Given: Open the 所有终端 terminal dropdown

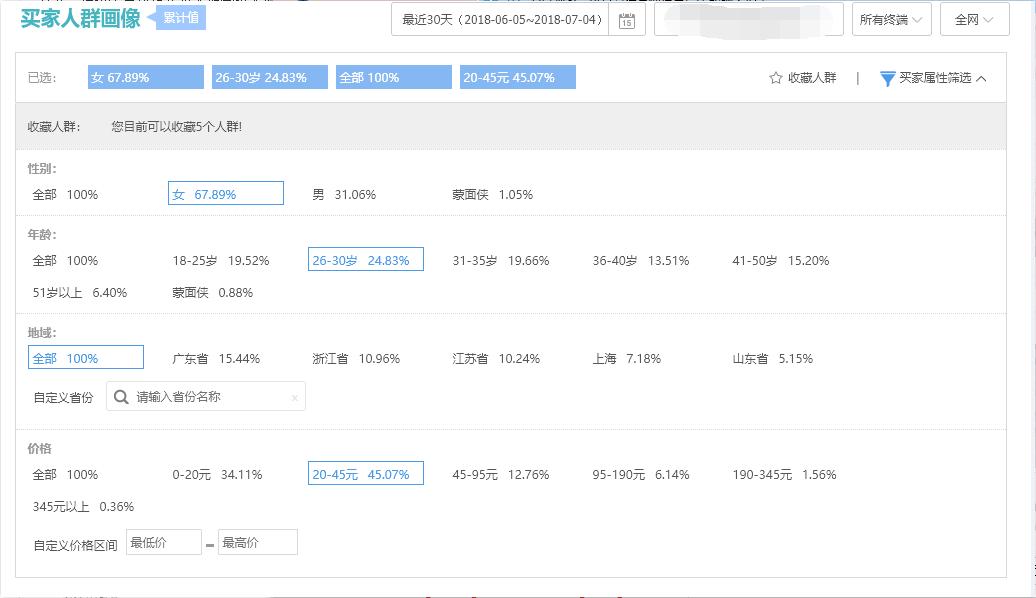Looking at the screenshot, I should [x=890, y=19].
